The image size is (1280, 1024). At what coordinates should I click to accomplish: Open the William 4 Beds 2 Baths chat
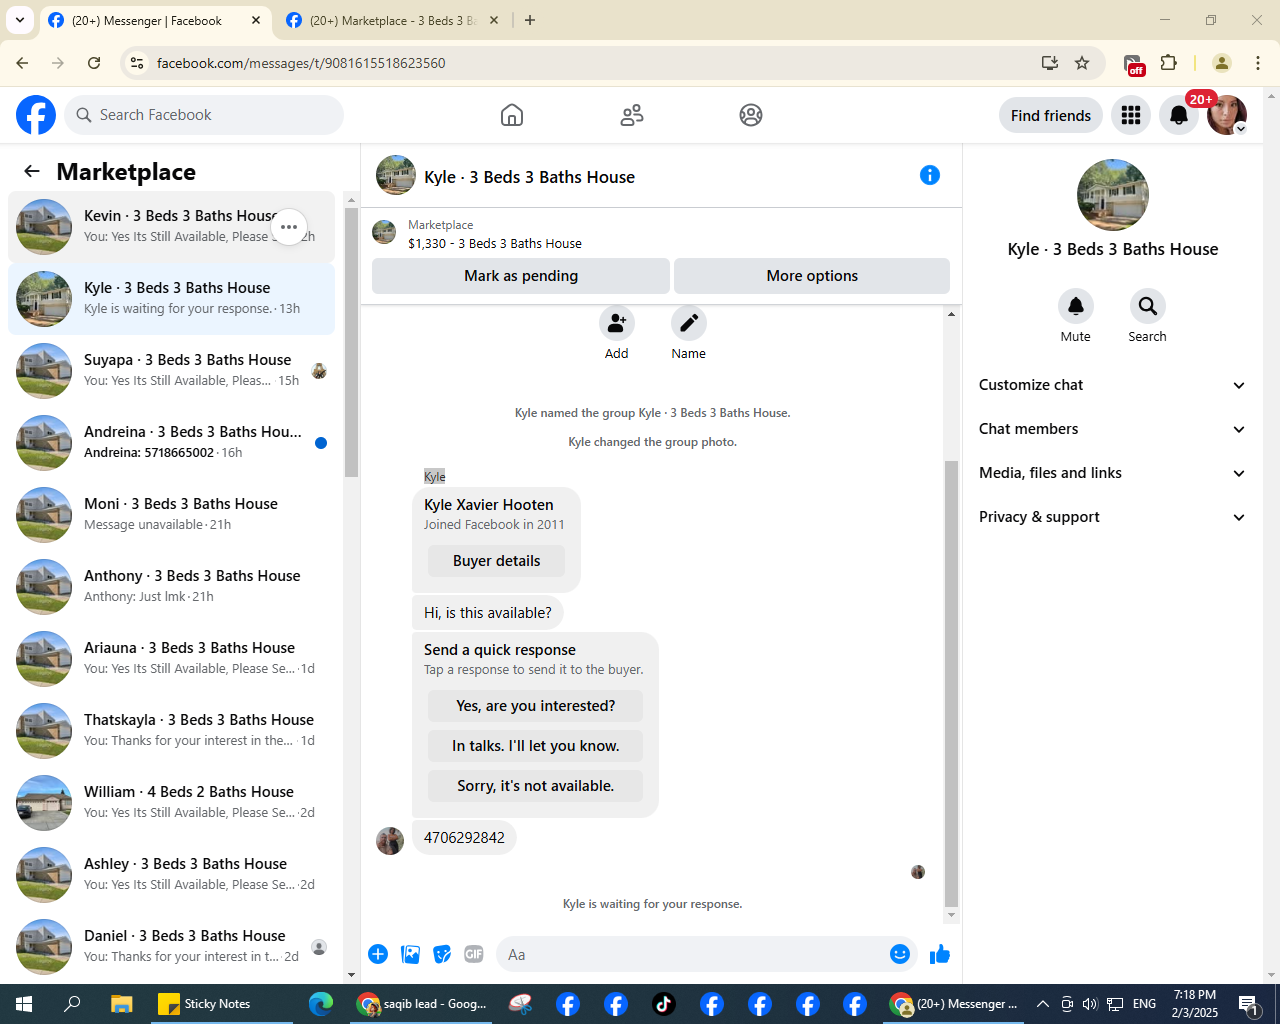click(x=172, y=803)
